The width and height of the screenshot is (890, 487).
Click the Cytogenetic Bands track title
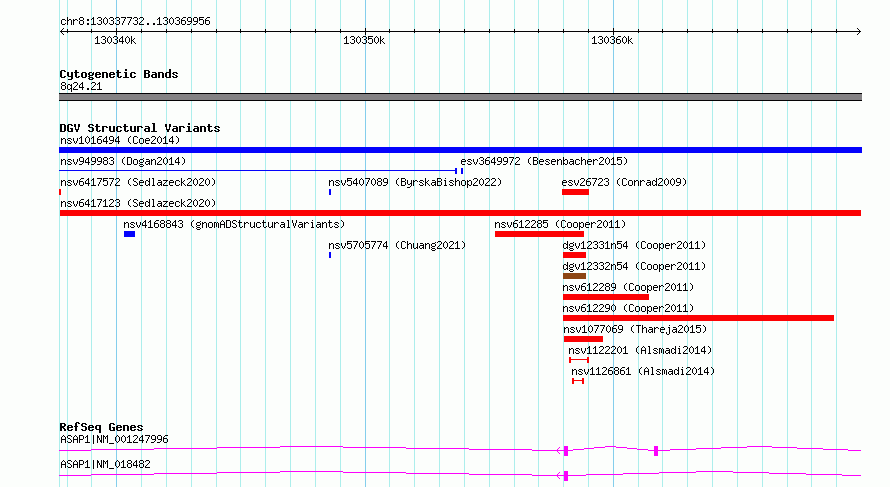tap(119, 74)
